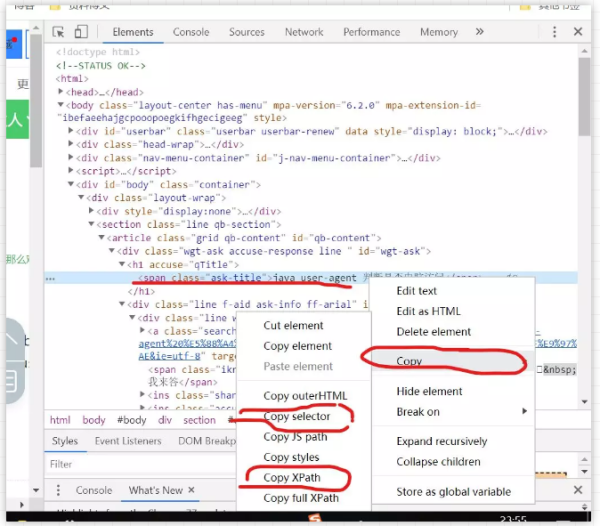Image resolution: width=600 pixels, height=526 pixels.
Task: Expand the nav-menu-container div node
Action: point(71,157)
